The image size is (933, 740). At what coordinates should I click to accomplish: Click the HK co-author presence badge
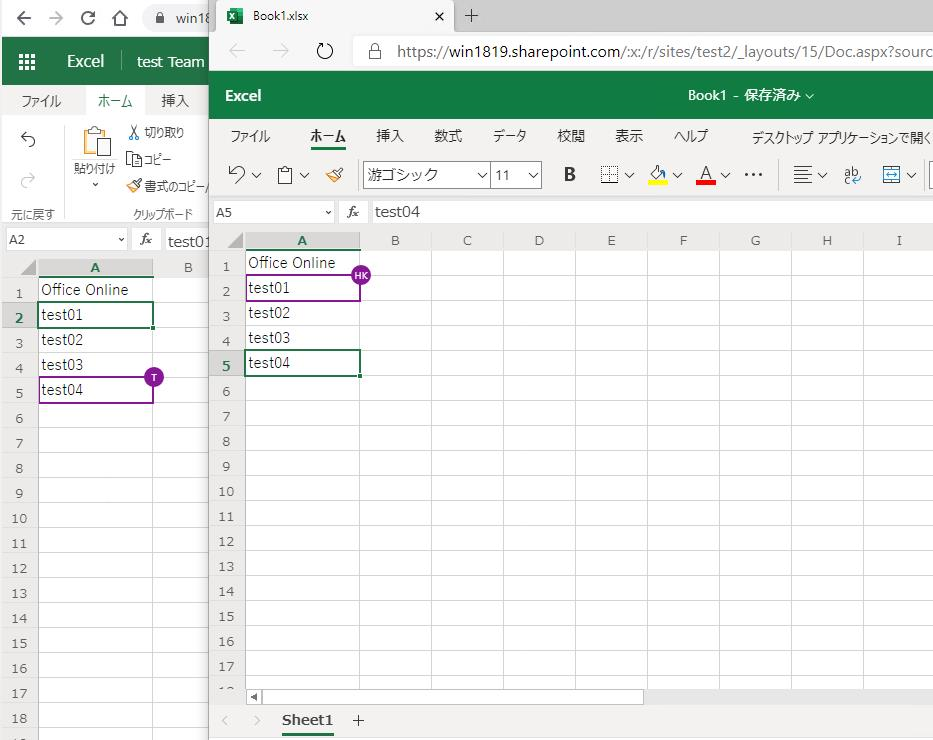tap(361, 275)
